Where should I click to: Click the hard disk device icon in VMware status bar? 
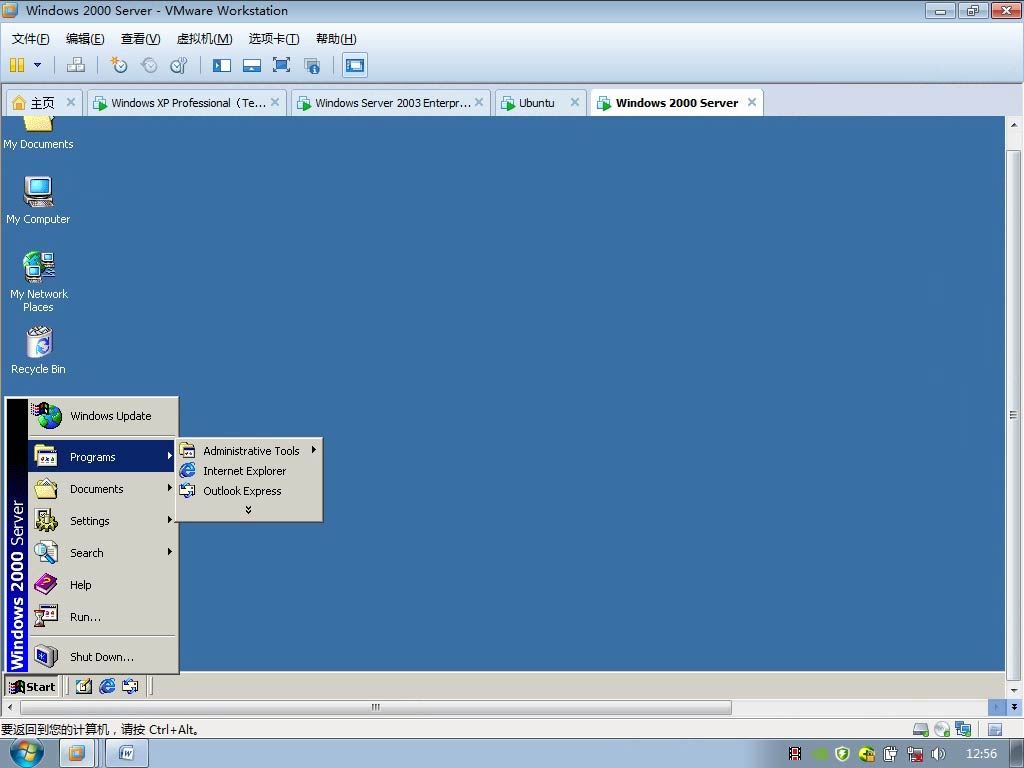(x=921, y=729)
